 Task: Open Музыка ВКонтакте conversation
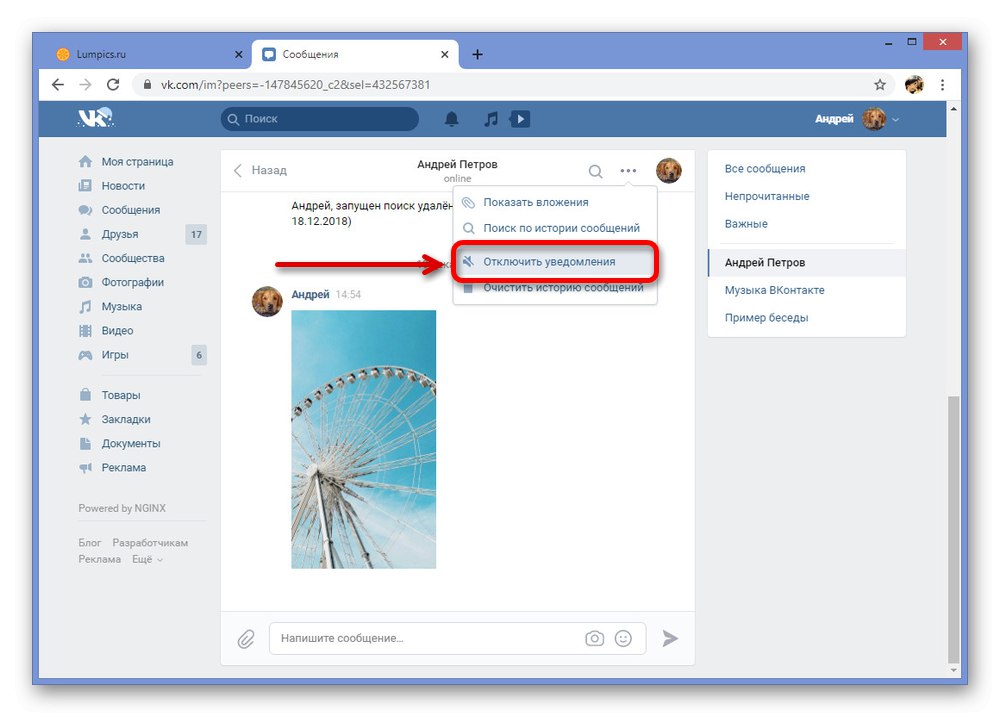coord(807,290)
